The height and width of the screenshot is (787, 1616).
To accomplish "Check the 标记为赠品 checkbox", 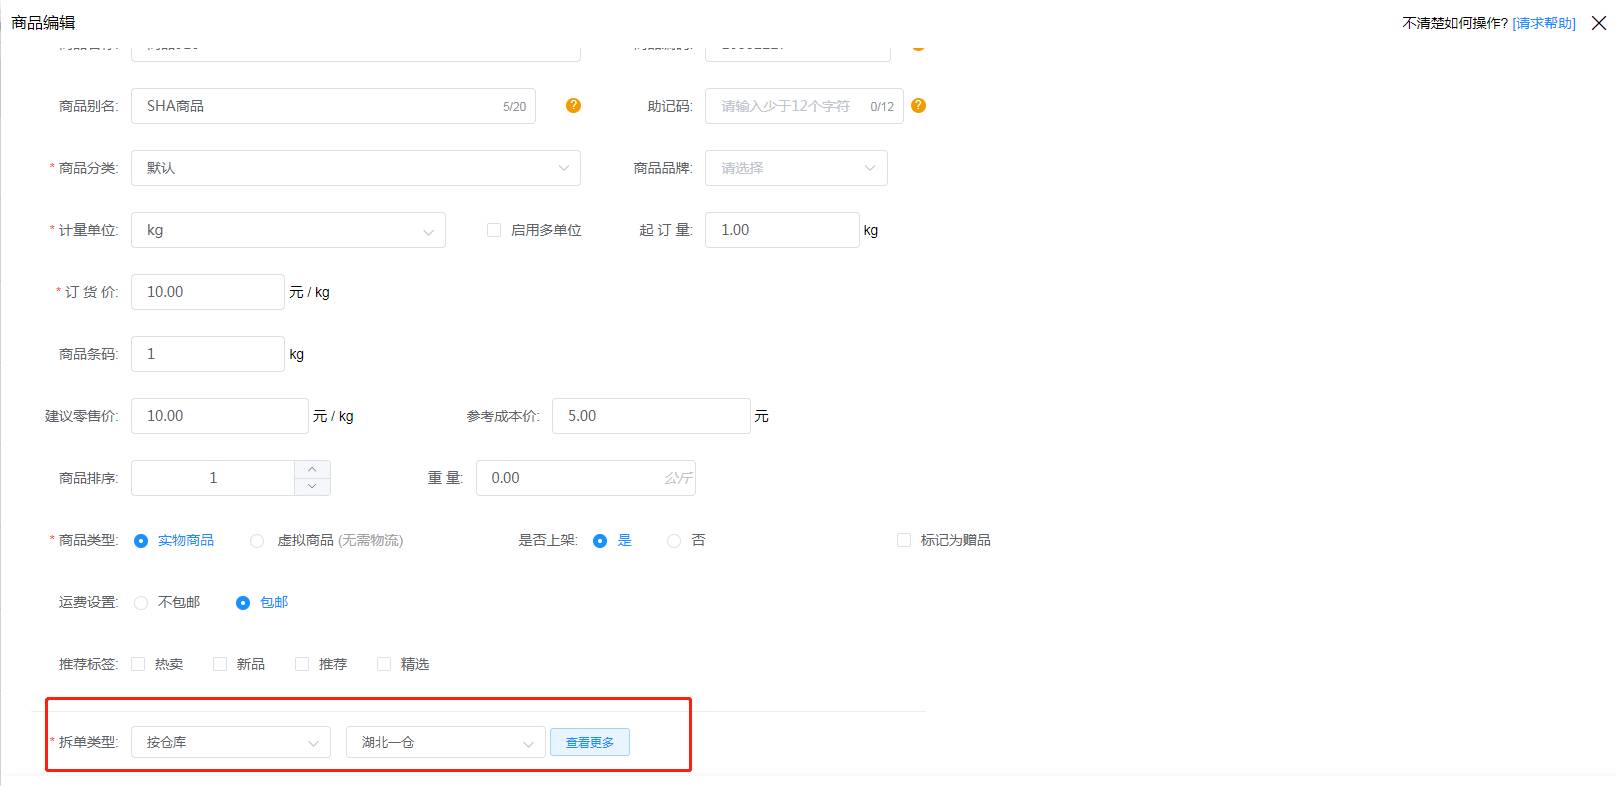I will (904, 540).
